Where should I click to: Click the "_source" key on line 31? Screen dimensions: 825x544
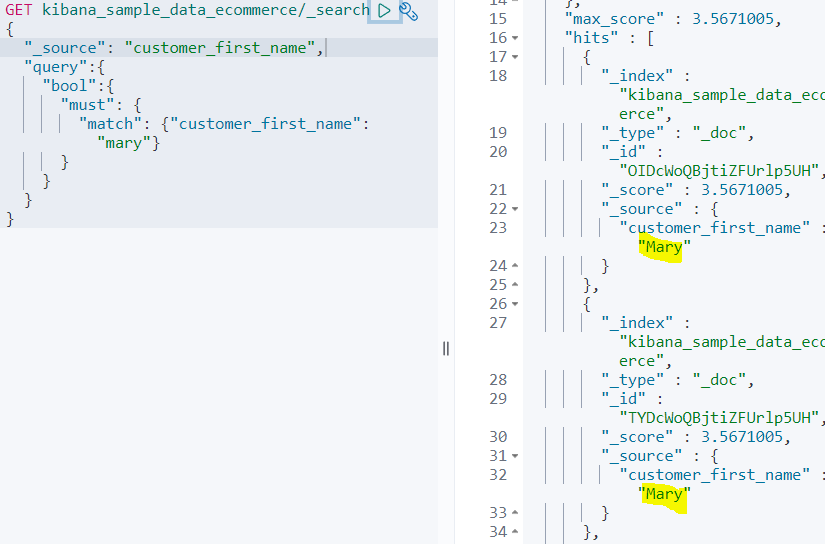click(x=642, y=456)
